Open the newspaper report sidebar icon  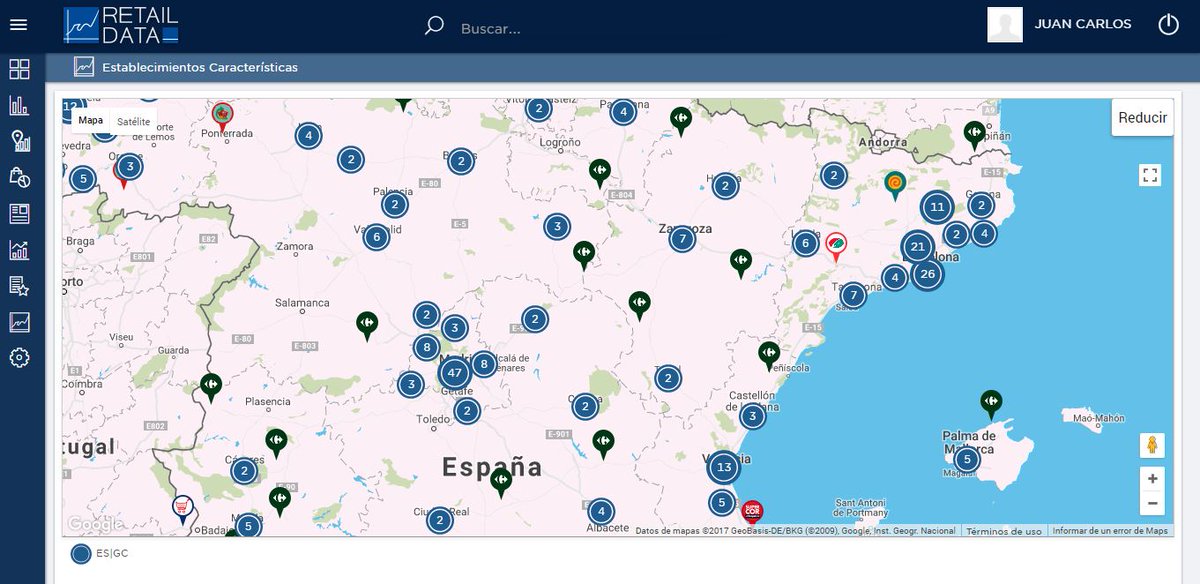click(x=19, y=213)
